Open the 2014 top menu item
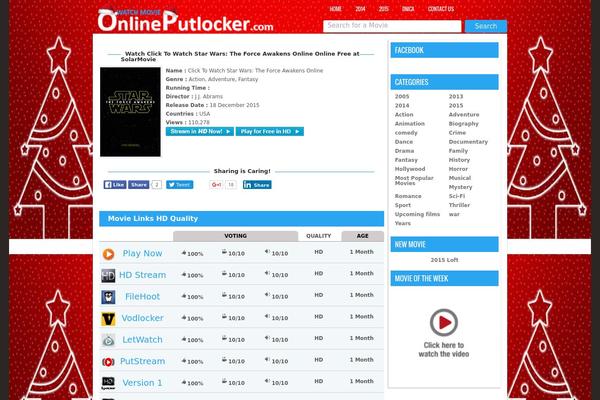600x400 pixels. pyautogui.click(x=360, y=9)
